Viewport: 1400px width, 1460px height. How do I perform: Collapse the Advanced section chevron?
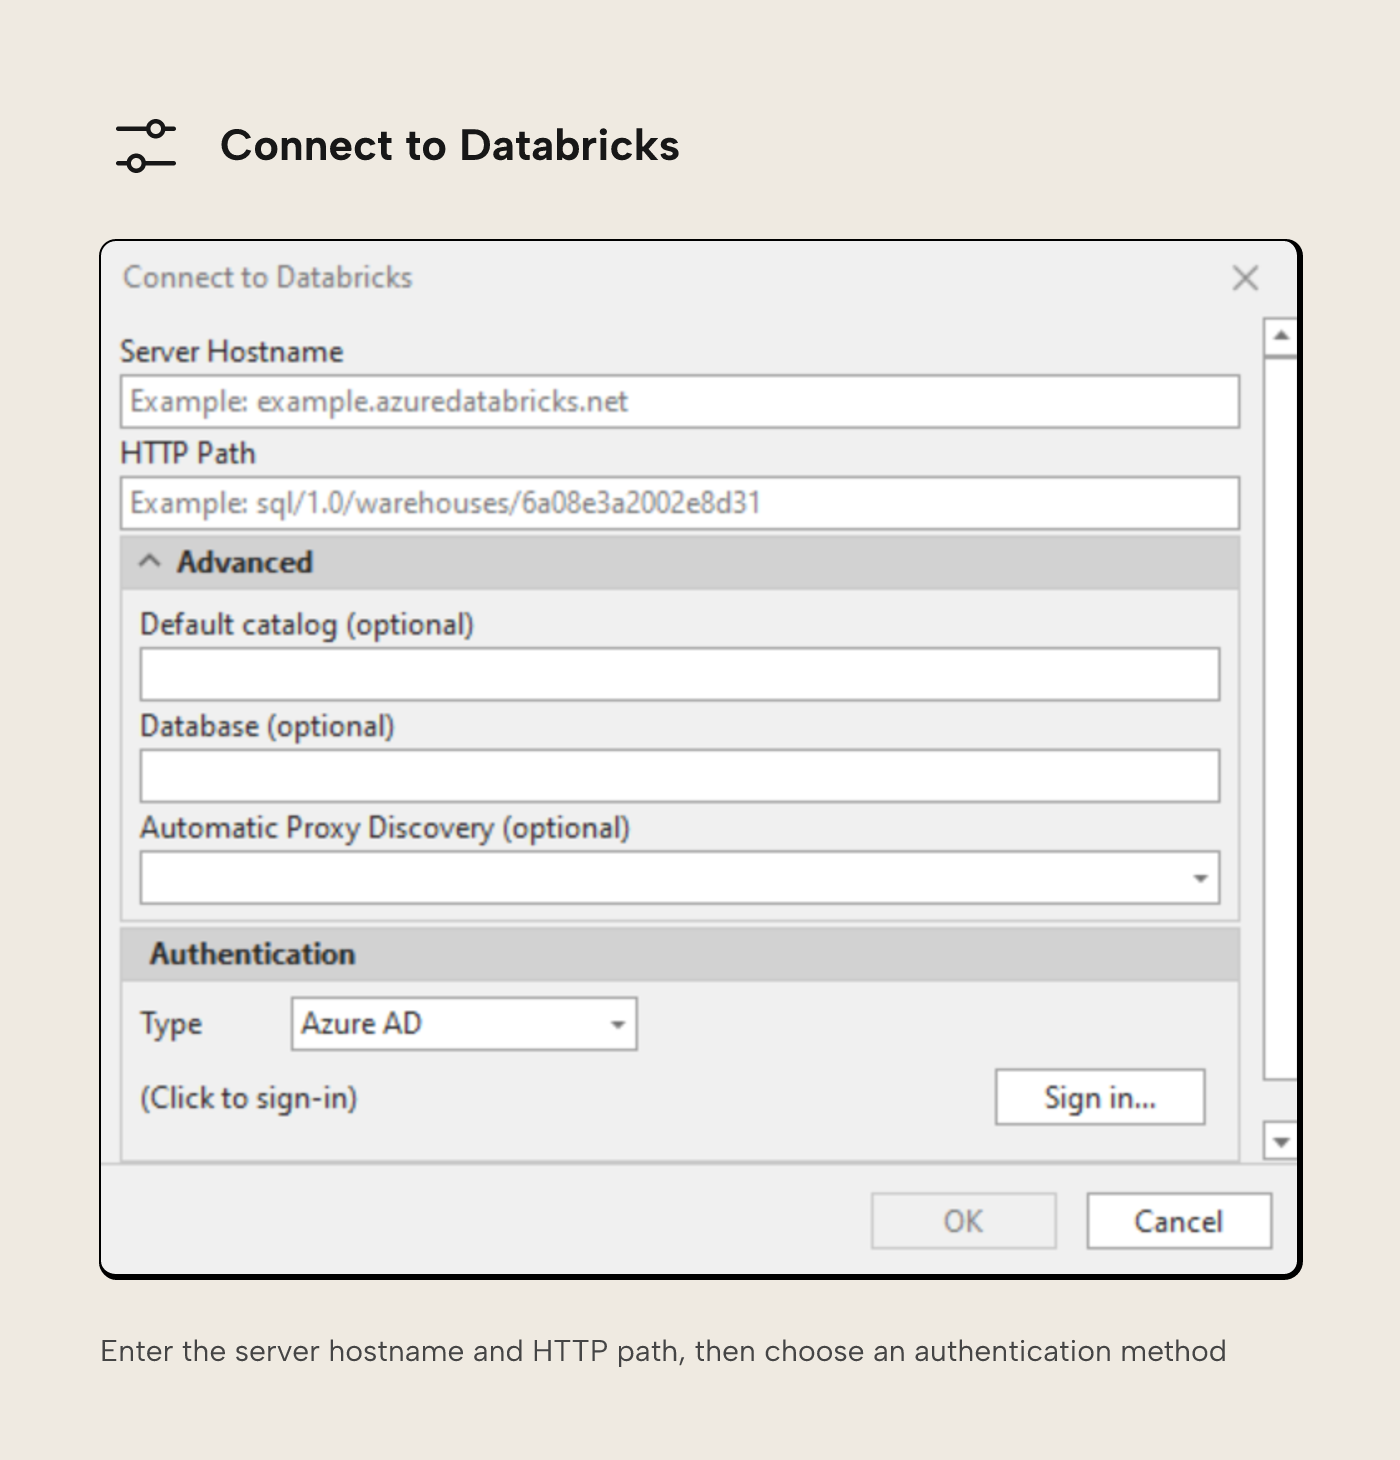coord(150,562)
